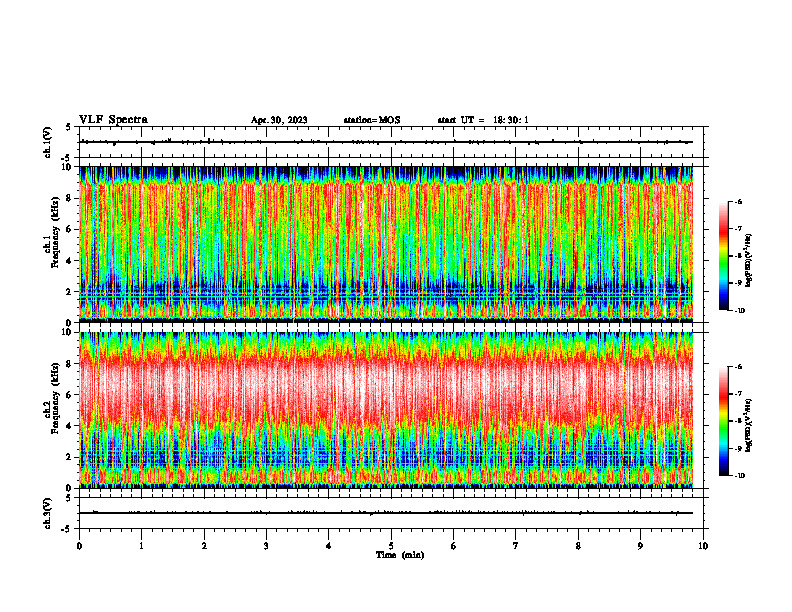792x612 pixels.
Task: Click the "station=MOS" header label
Action: click(x=372, y=120)
